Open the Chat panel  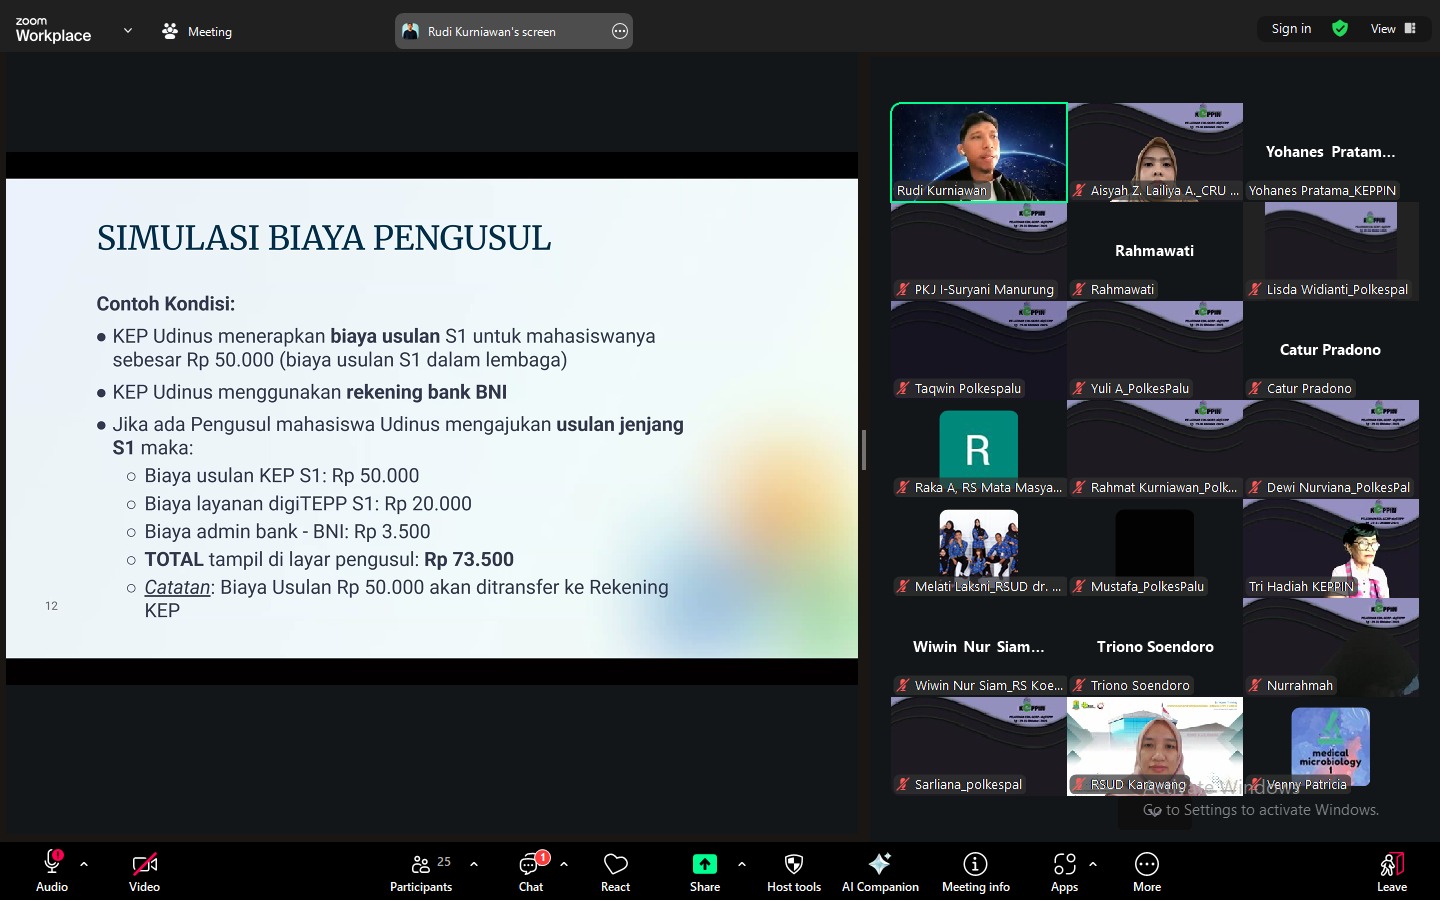coord(530,871)
